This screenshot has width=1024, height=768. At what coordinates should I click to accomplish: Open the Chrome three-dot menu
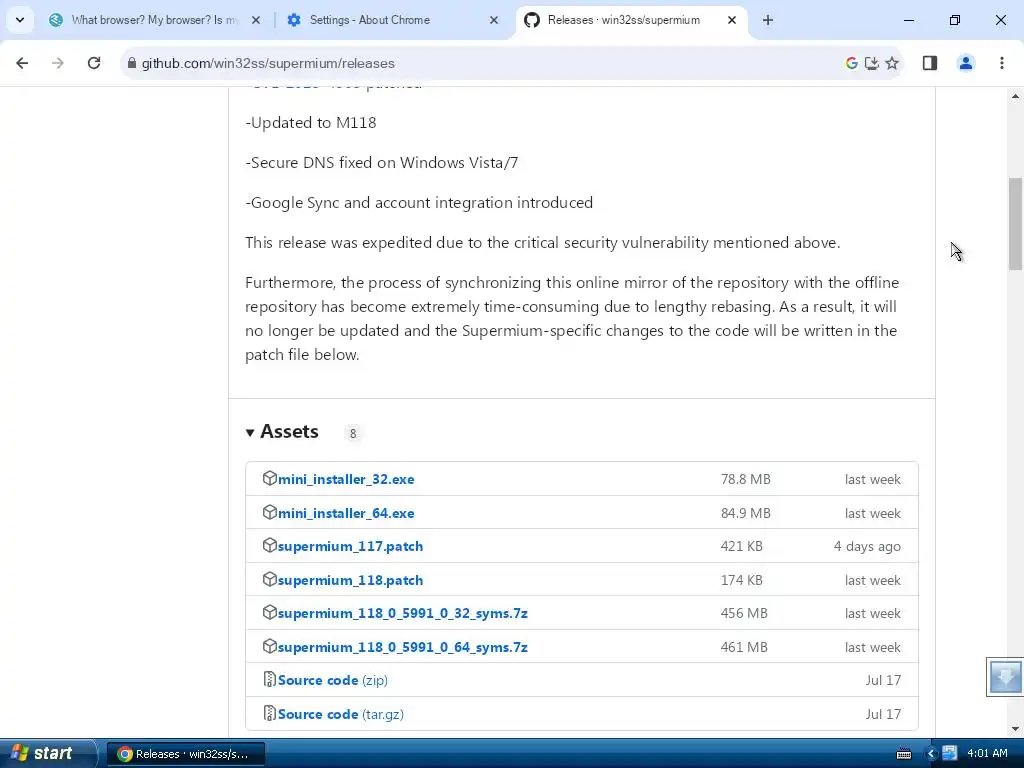click(1002, 63)
